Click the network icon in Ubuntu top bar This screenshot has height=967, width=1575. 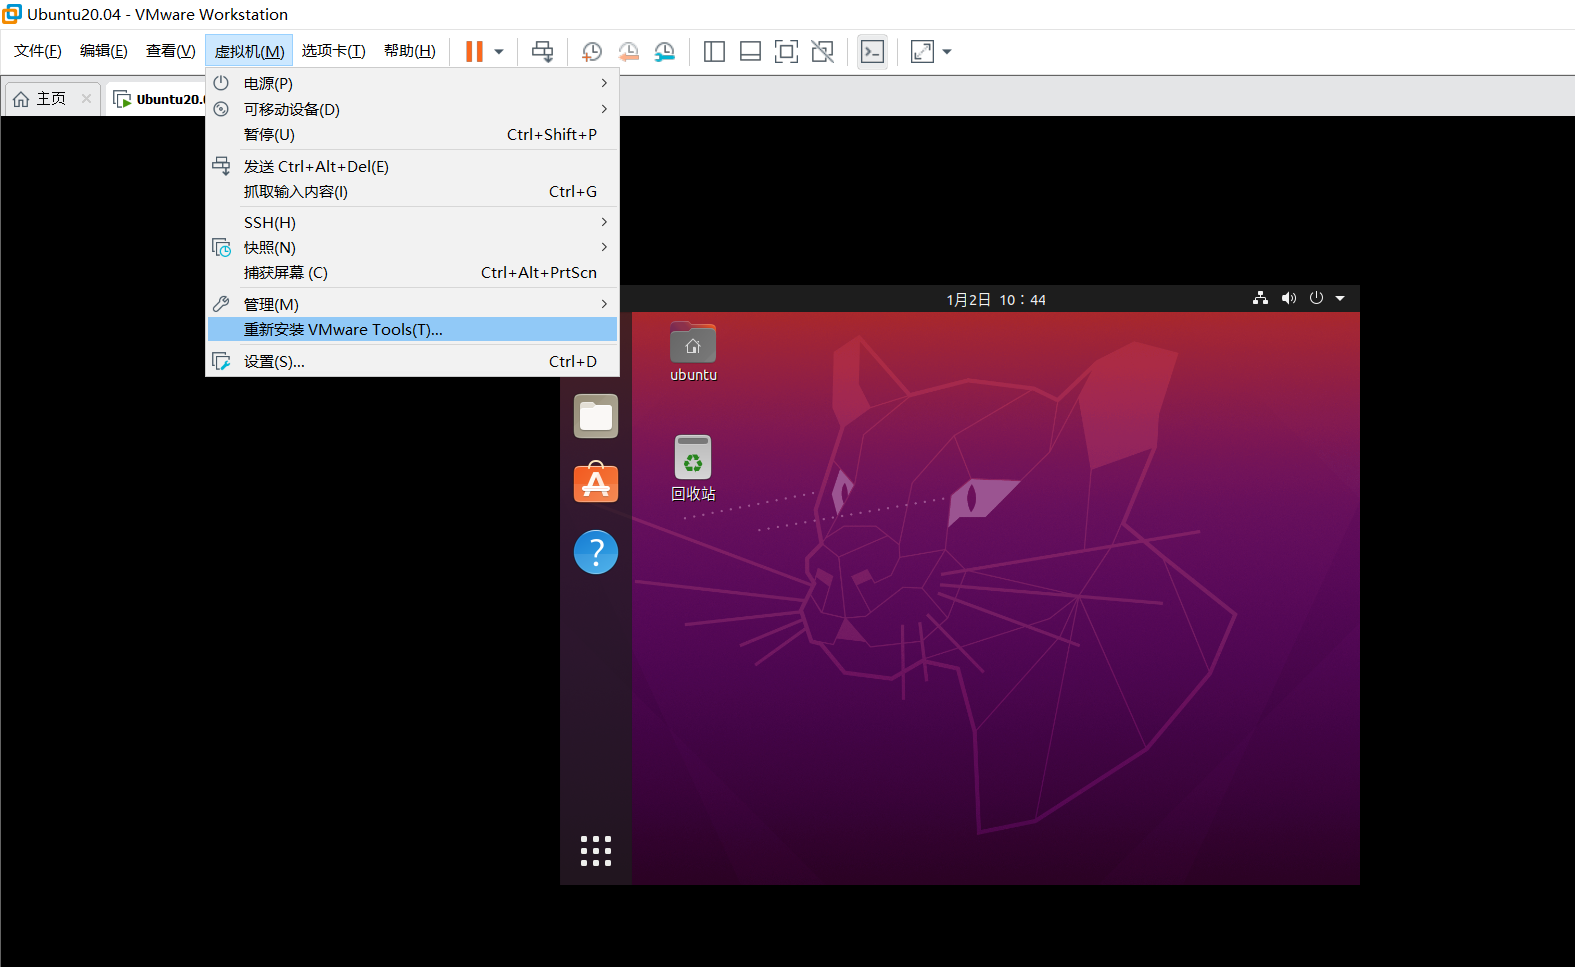pos(1261,298)
